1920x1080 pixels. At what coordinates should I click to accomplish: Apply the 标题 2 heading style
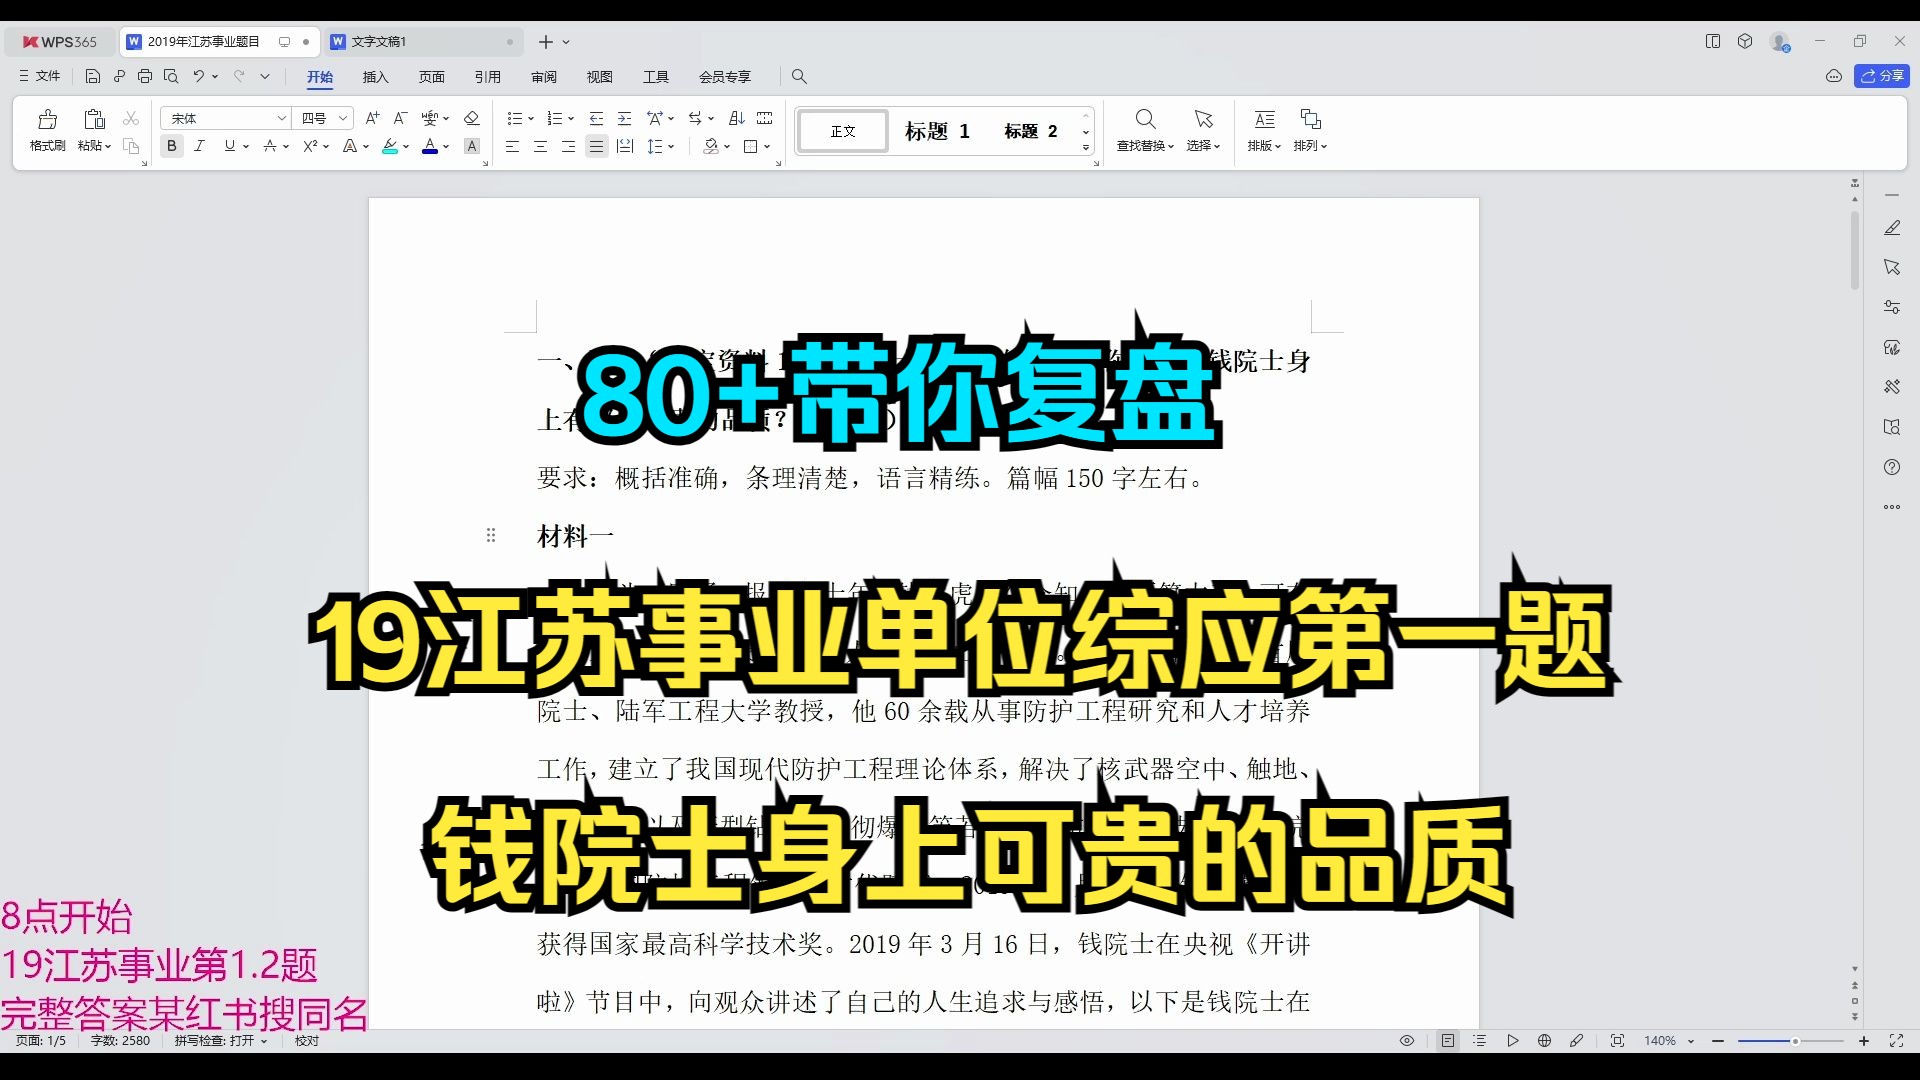1031,131
